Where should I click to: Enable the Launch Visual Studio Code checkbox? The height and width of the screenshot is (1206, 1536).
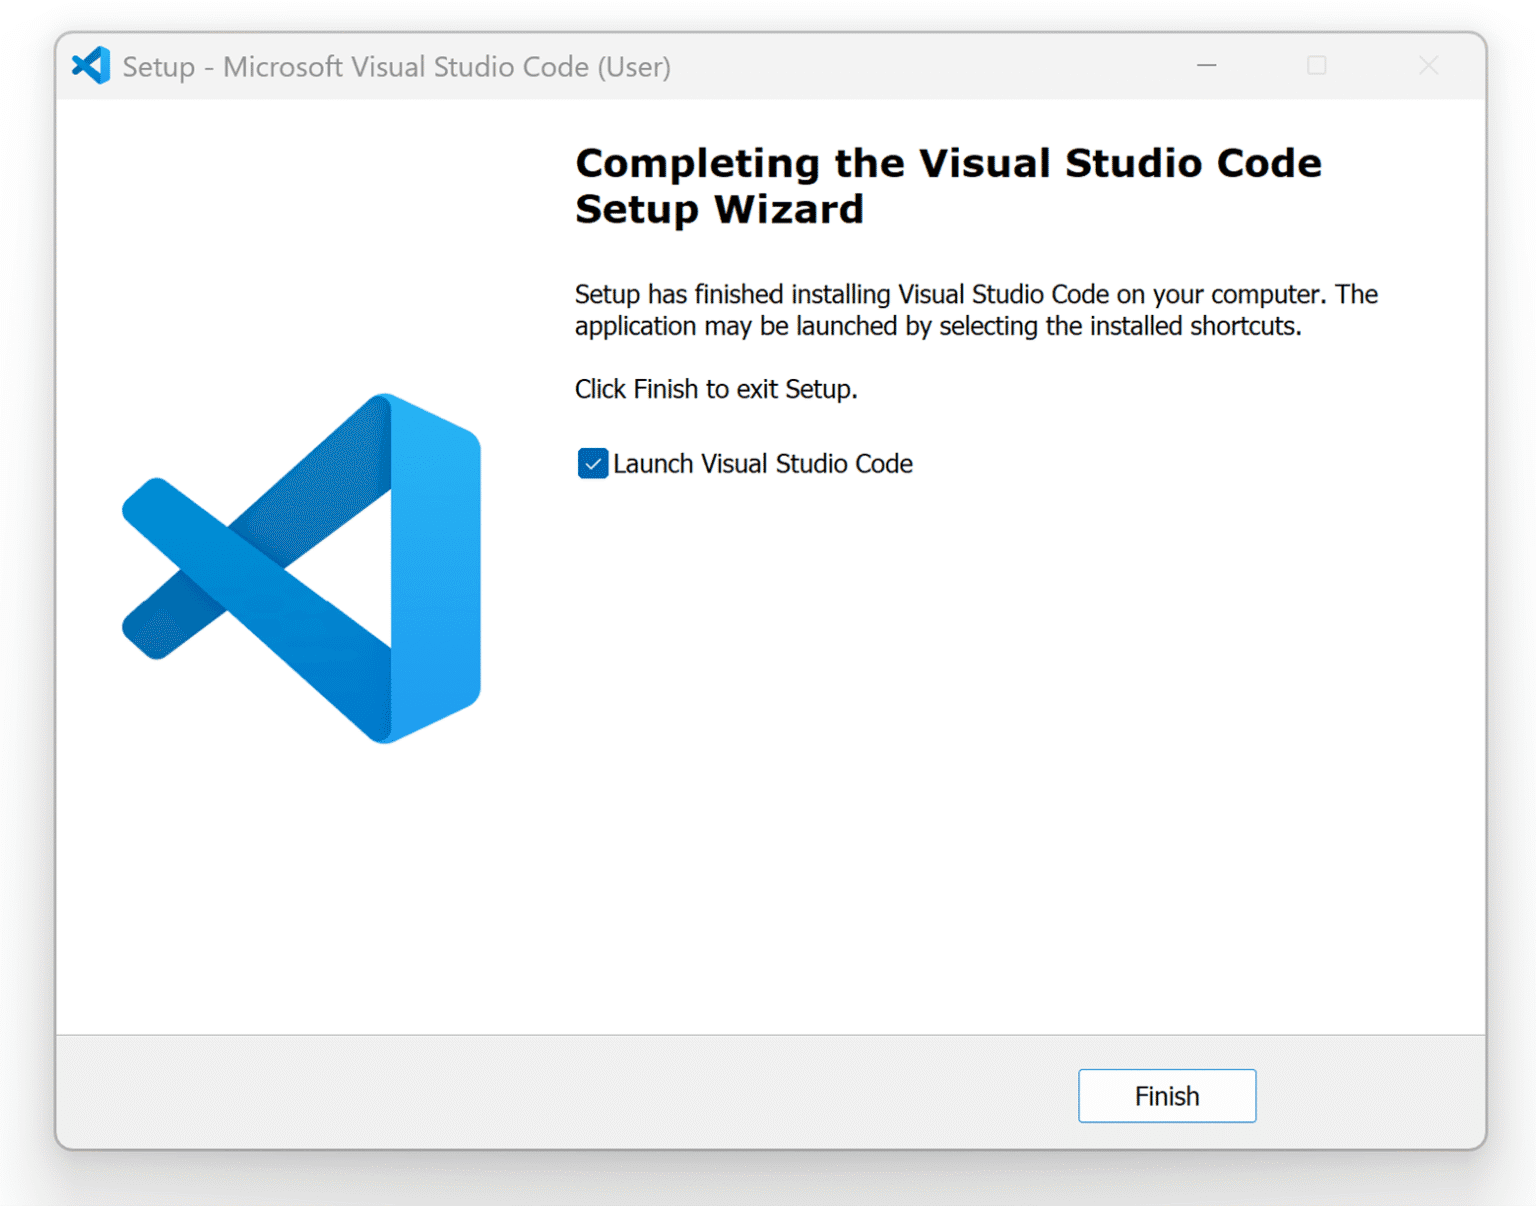click(x=592, y=463)
